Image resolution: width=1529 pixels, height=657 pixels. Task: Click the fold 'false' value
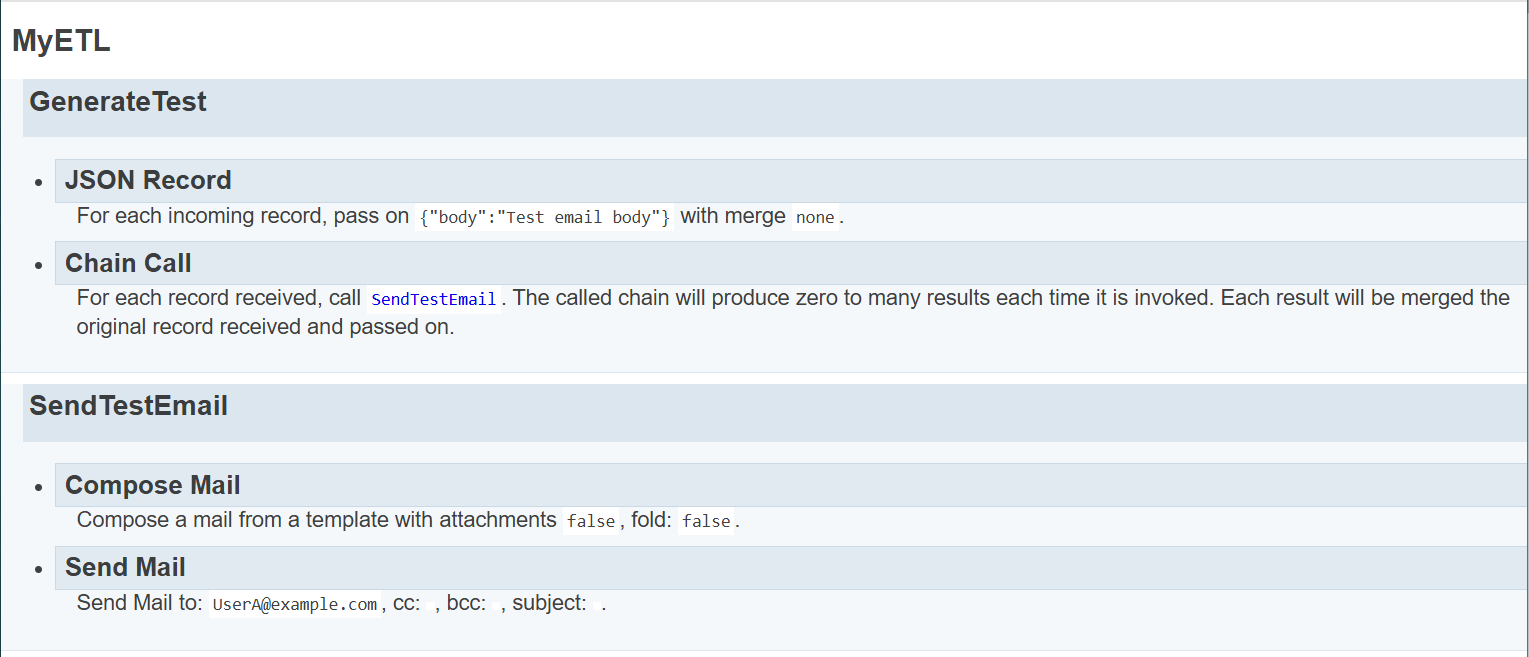click(706, 522)
